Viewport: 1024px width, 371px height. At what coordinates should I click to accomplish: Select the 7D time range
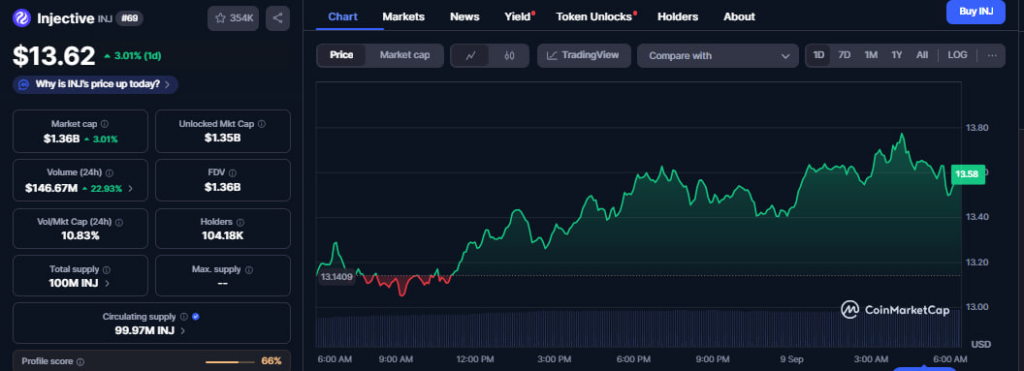[x=844, y=56]
